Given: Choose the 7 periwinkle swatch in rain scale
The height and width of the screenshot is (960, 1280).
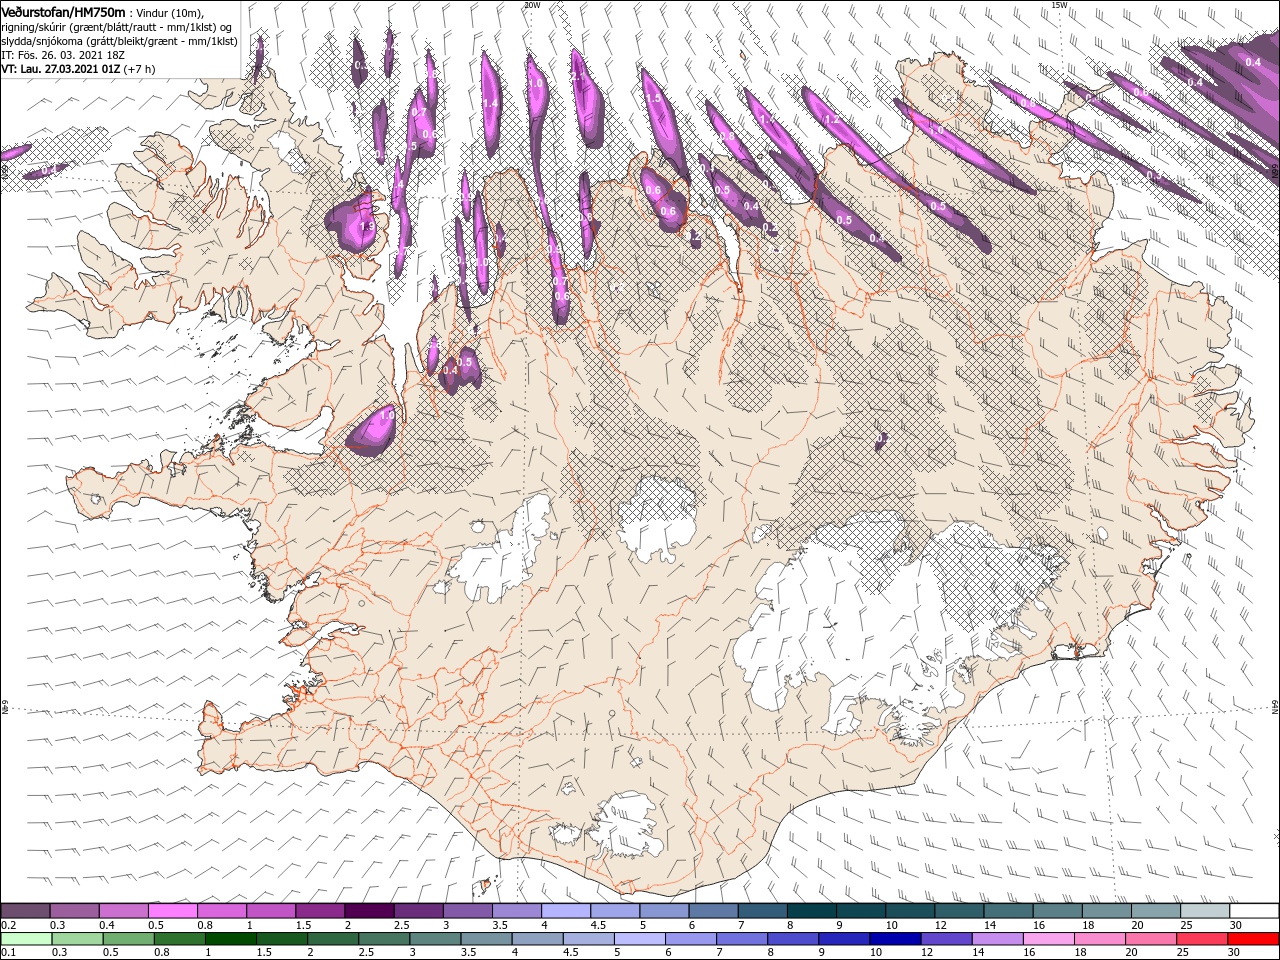Looking at the screenshot, I should (x=741, y=938).
